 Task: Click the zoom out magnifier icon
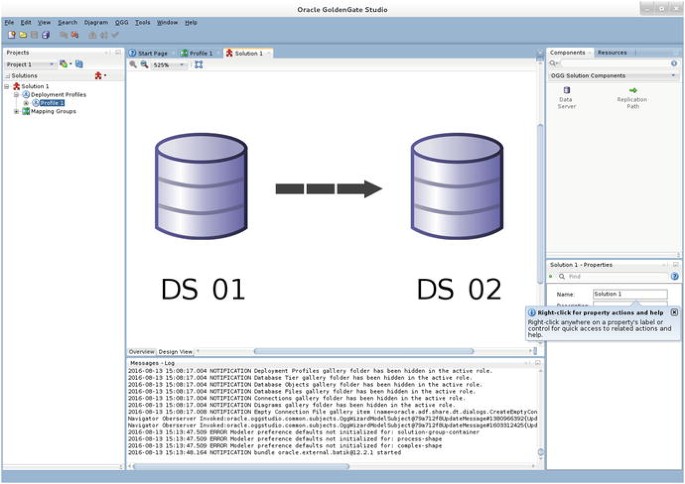click(144, 64)
